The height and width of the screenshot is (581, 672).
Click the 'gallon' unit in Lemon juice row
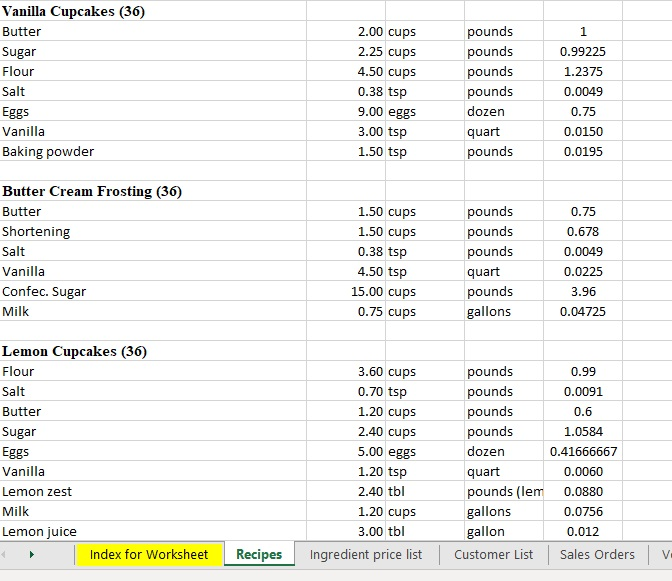coord(504,531)
